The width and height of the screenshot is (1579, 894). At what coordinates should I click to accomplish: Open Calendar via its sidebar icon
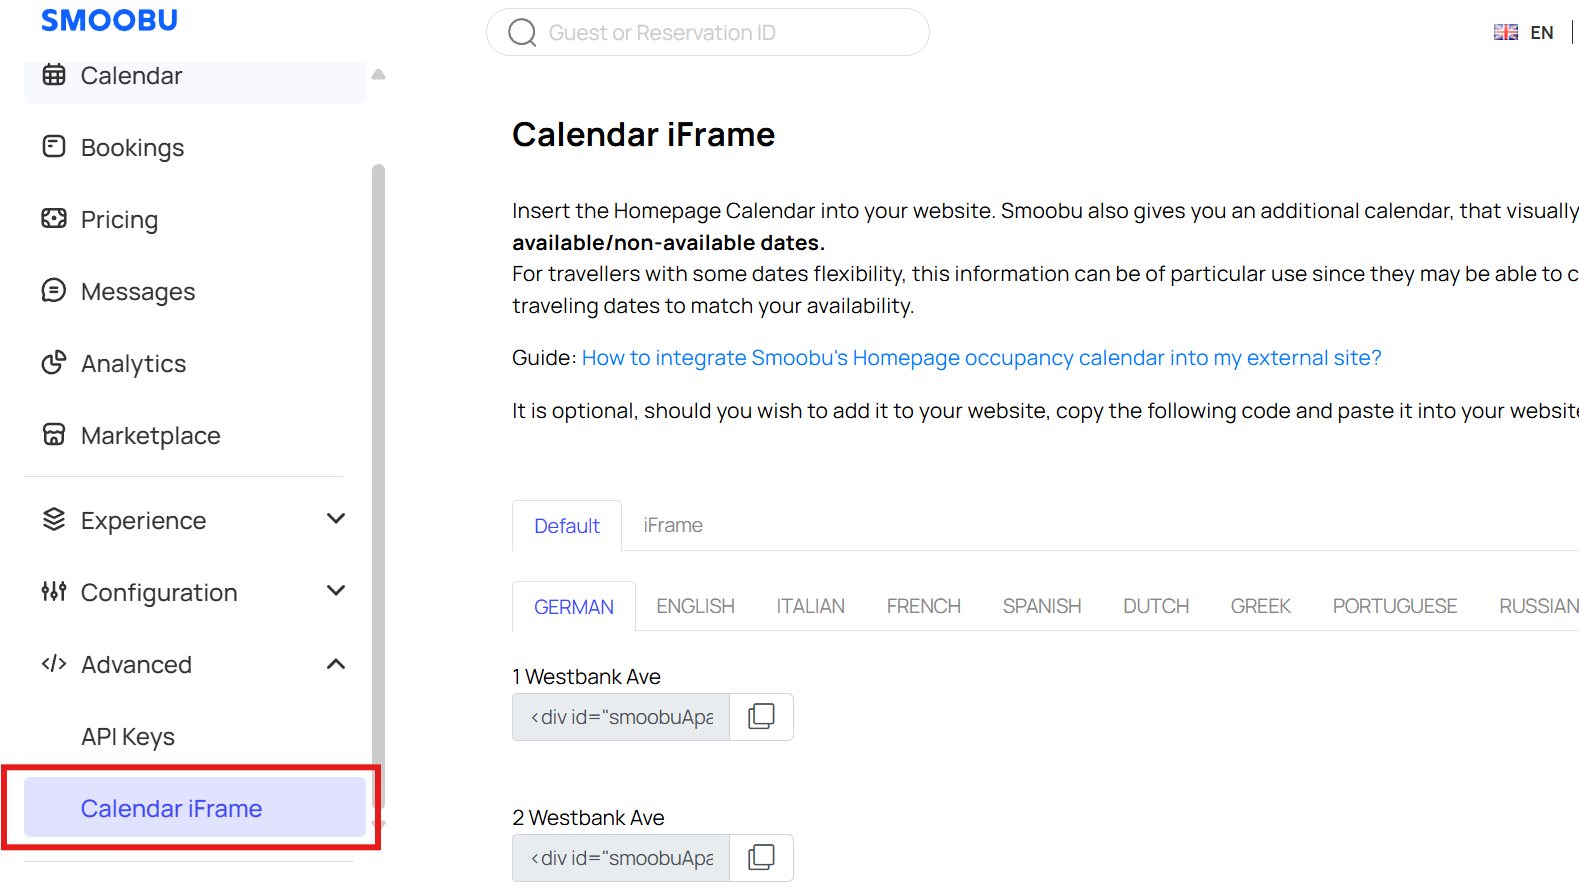click(54, 75)
